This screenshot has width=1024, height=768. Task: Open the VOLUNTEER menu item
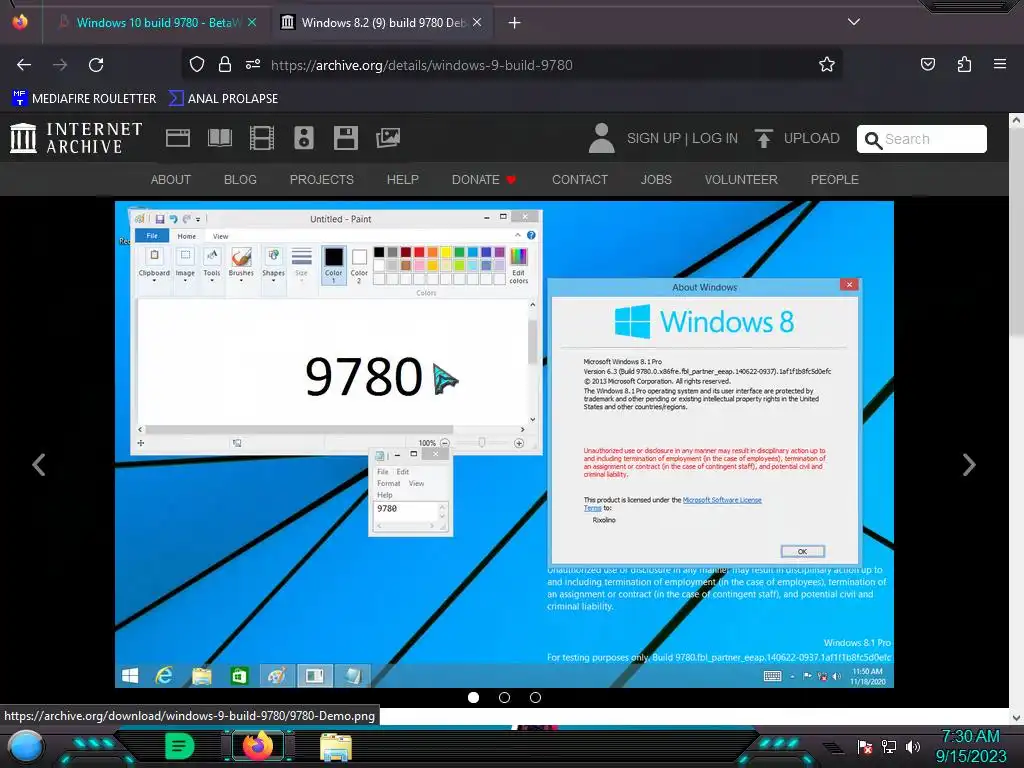[x=741, y=180]
